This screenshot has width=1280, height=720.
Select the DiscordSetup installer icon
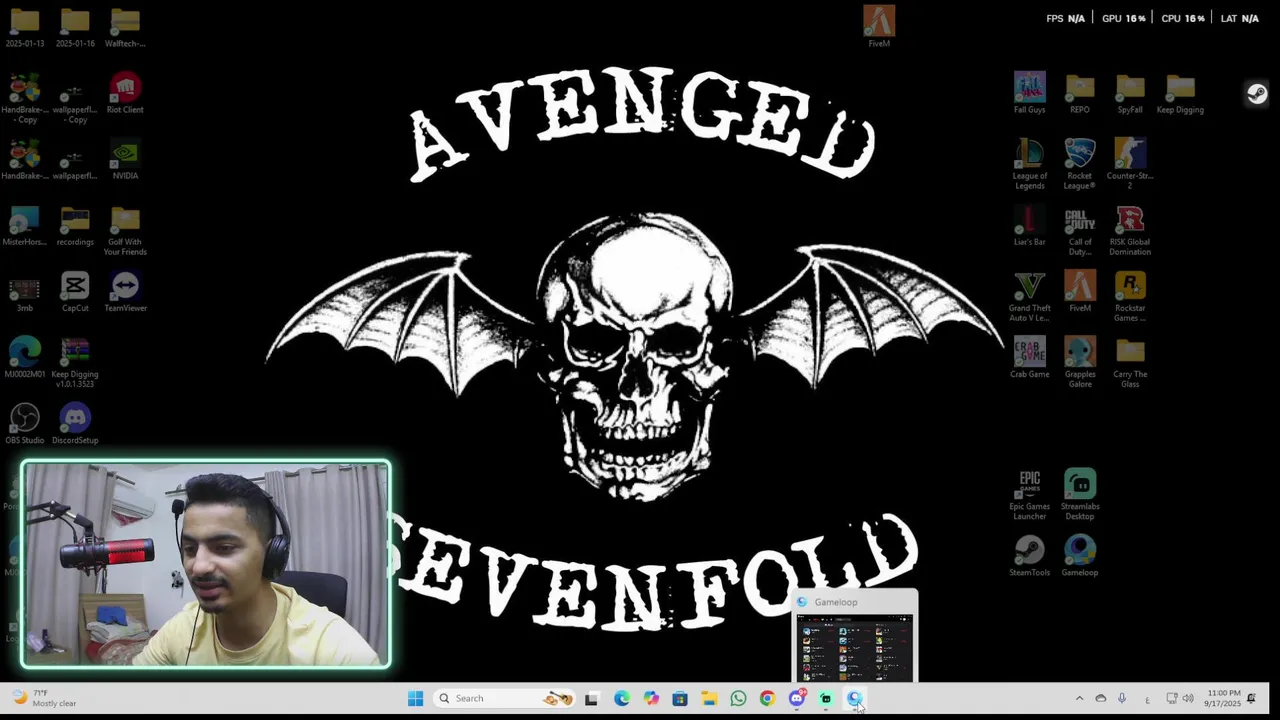click(x=75, y=423)
